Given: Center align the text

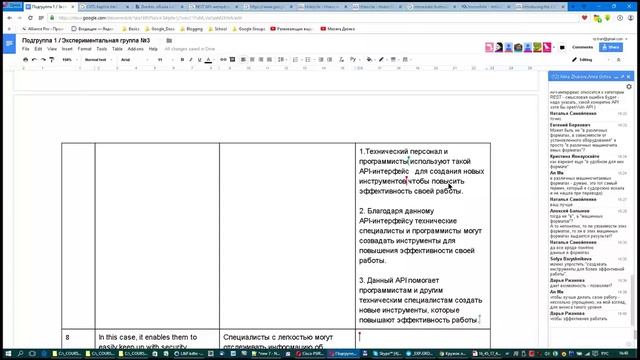Looking at the screenshot, I should pyautogui.click(x=252, y=60).
